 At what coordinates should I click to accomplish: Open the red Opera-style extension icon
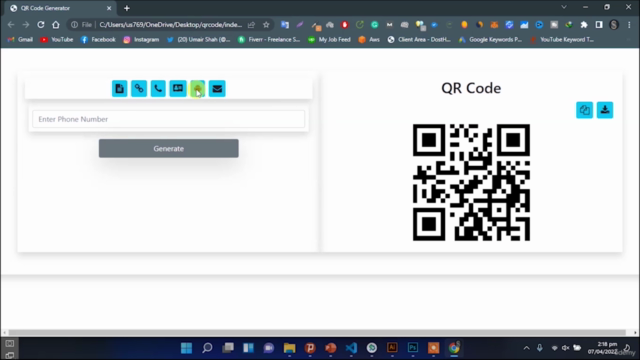344,25
